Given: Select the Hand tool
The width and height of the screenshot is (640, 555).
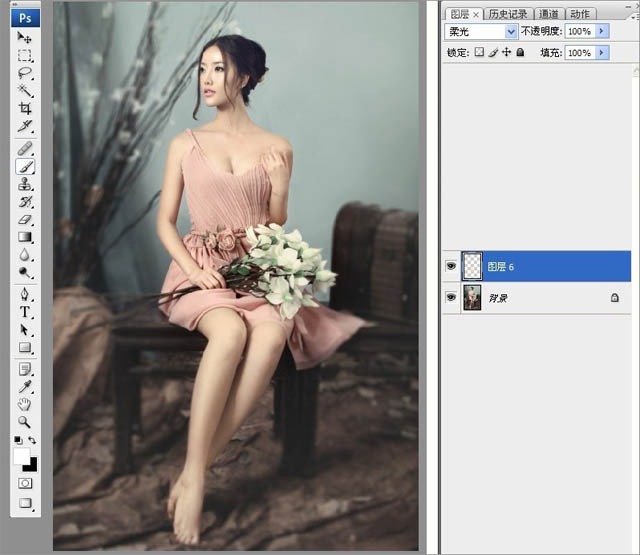Looking at the screenshot, I should click(25, 404).
